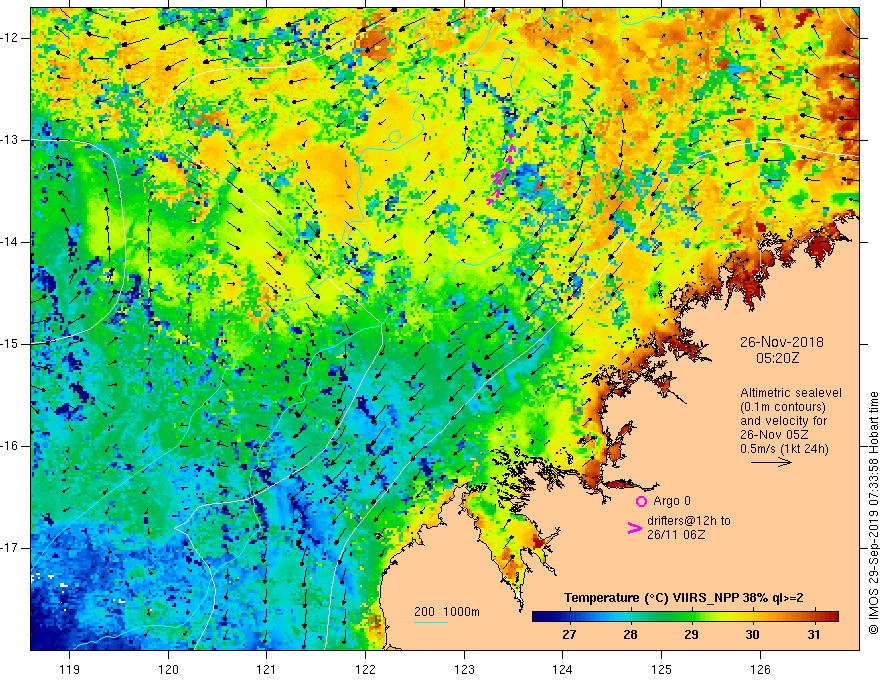Click latitude axis label -12
This screenshot has width=880, height=680.
pos(10,38)
